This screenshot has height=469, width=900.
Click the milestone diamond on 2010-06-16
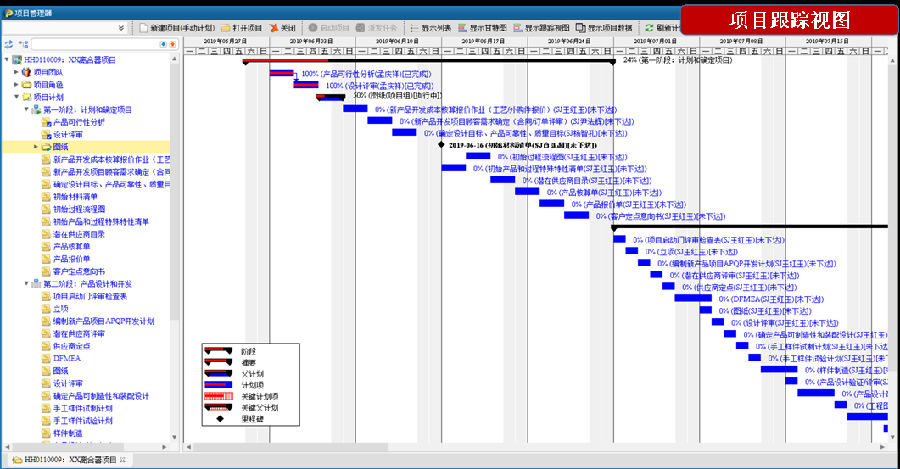click(x=441, y=145)
